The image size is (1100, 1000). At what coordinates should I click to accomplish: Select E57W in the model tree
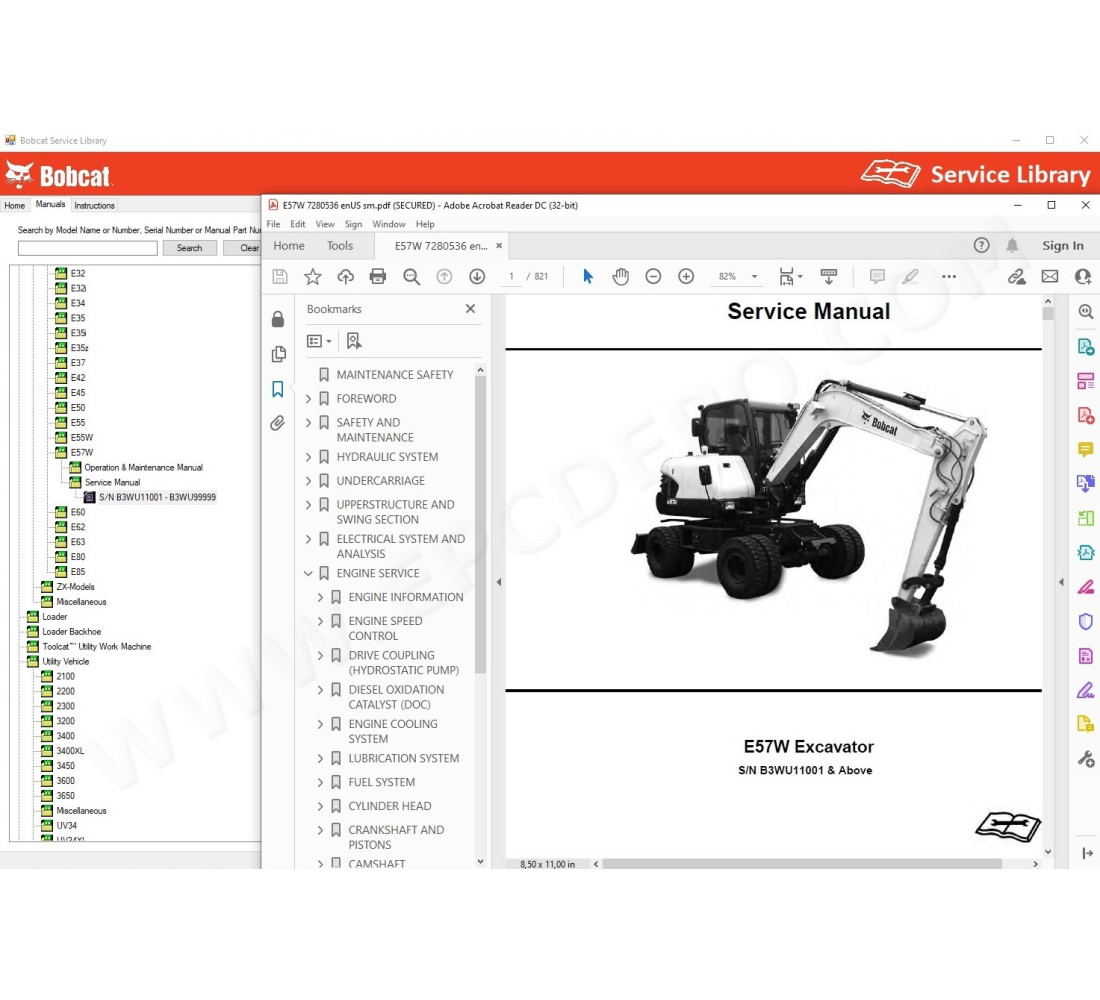pos(81,453)
